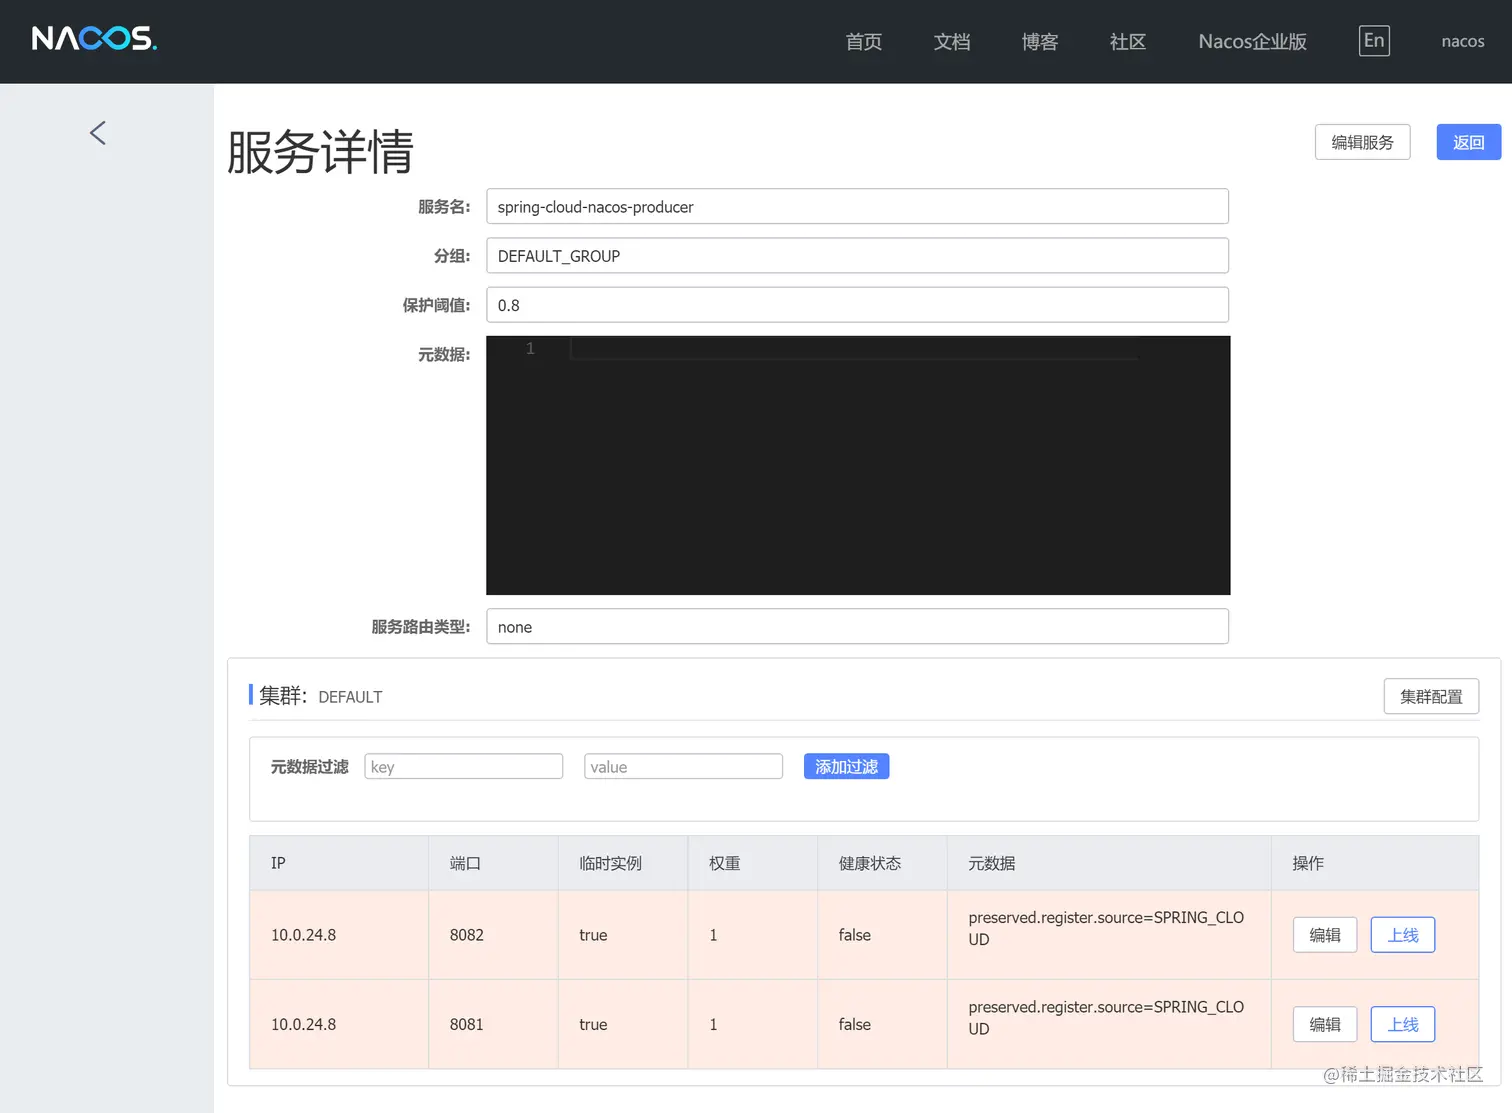Click the 8082 port cell
Viewport: 1512px width, 1113px height.
click(493, 934)
